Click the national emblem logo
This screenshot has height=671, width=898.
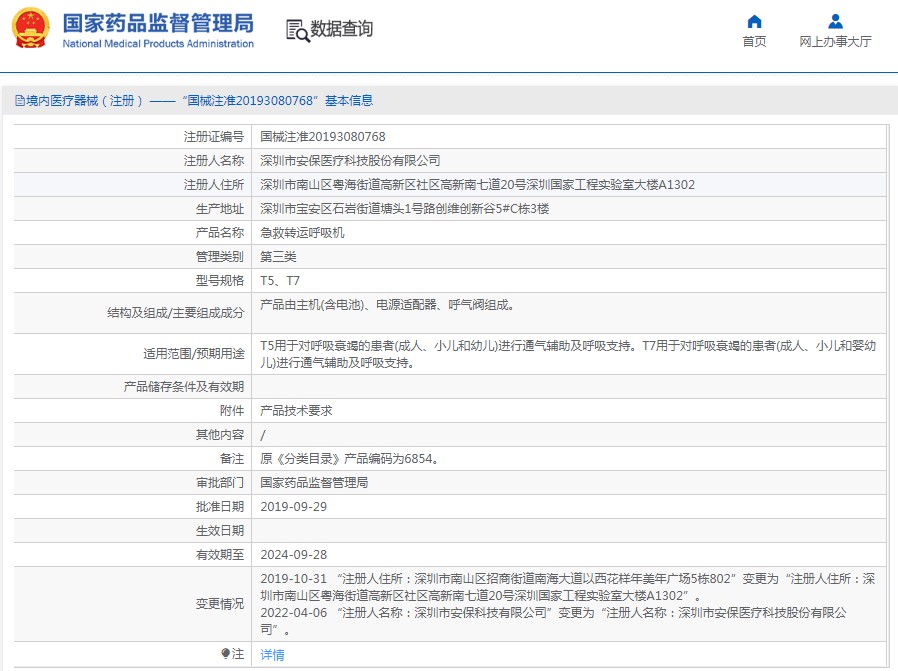point(30,29)
